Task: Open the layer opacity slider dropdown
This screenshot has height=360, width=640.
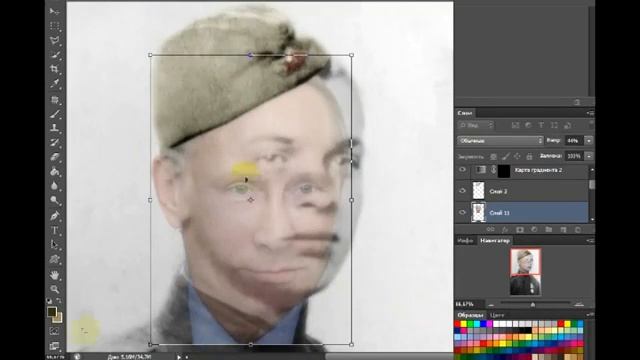Action: pos(589,140)
